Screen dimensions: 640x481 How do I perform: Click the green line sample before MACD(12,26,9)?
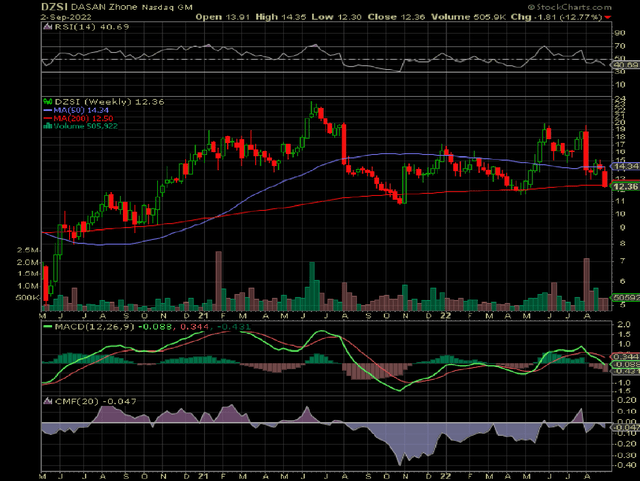click(48, 327)
